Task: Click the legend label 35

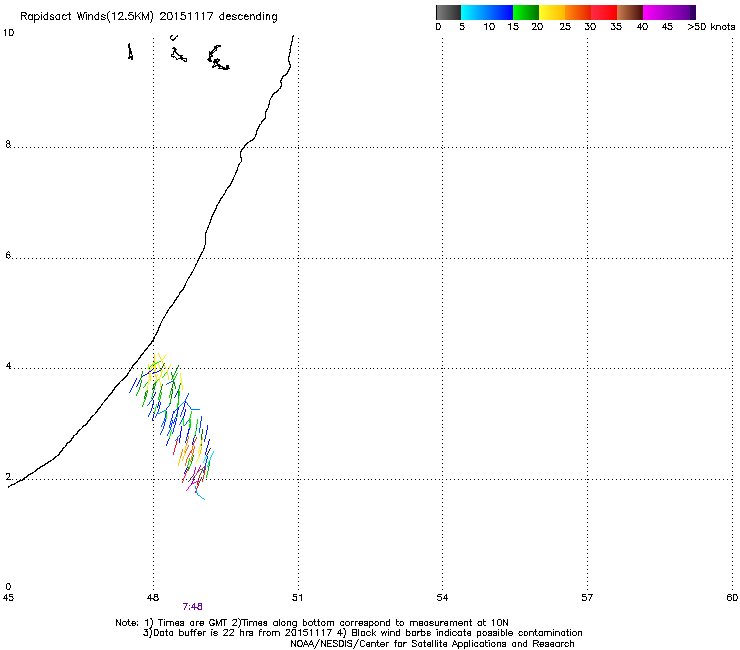Action: (x=616, y=27)
